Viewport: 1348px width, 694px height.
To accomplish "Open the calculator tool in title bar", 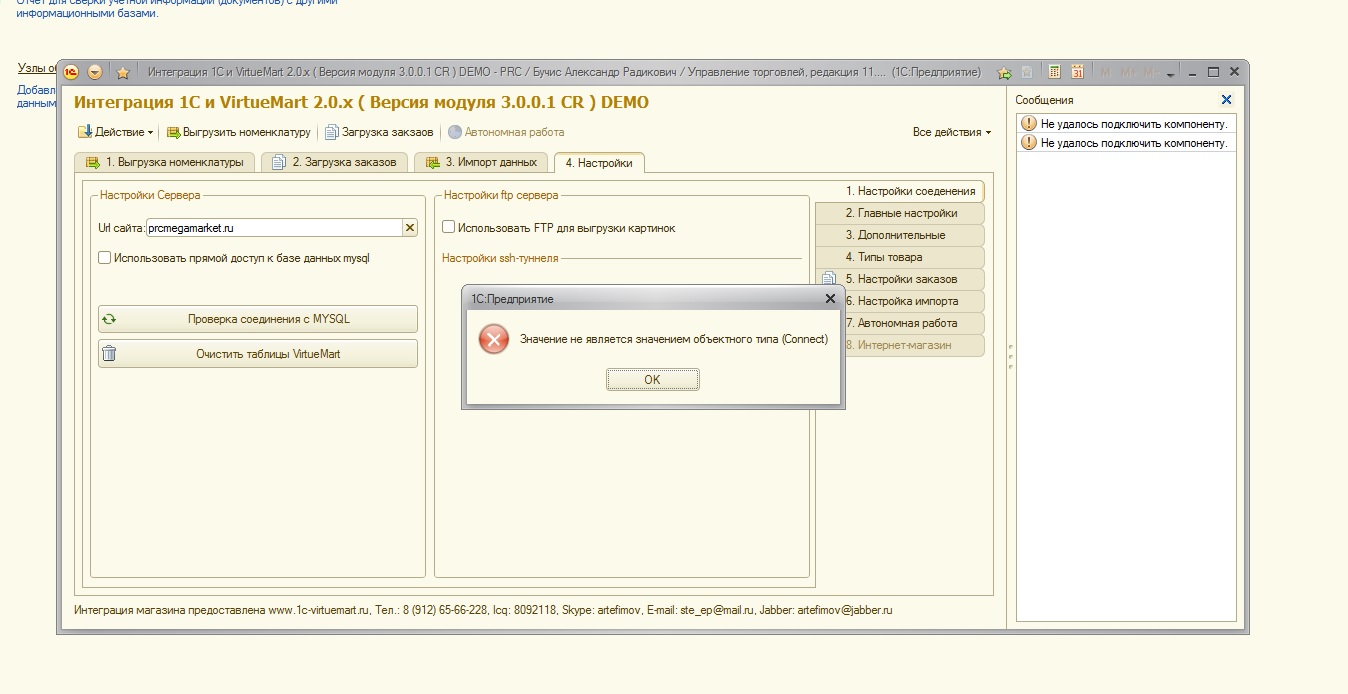I will click(1054, 72).
